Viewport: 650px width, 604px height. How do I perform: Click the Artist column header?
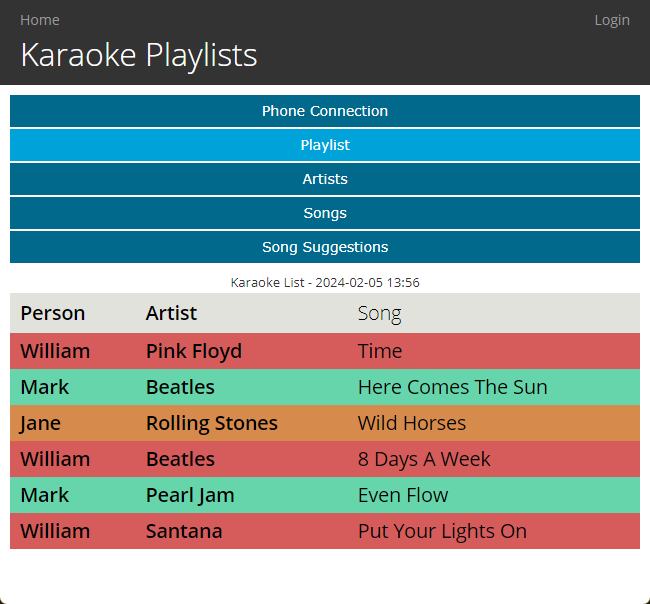point(171,313)
